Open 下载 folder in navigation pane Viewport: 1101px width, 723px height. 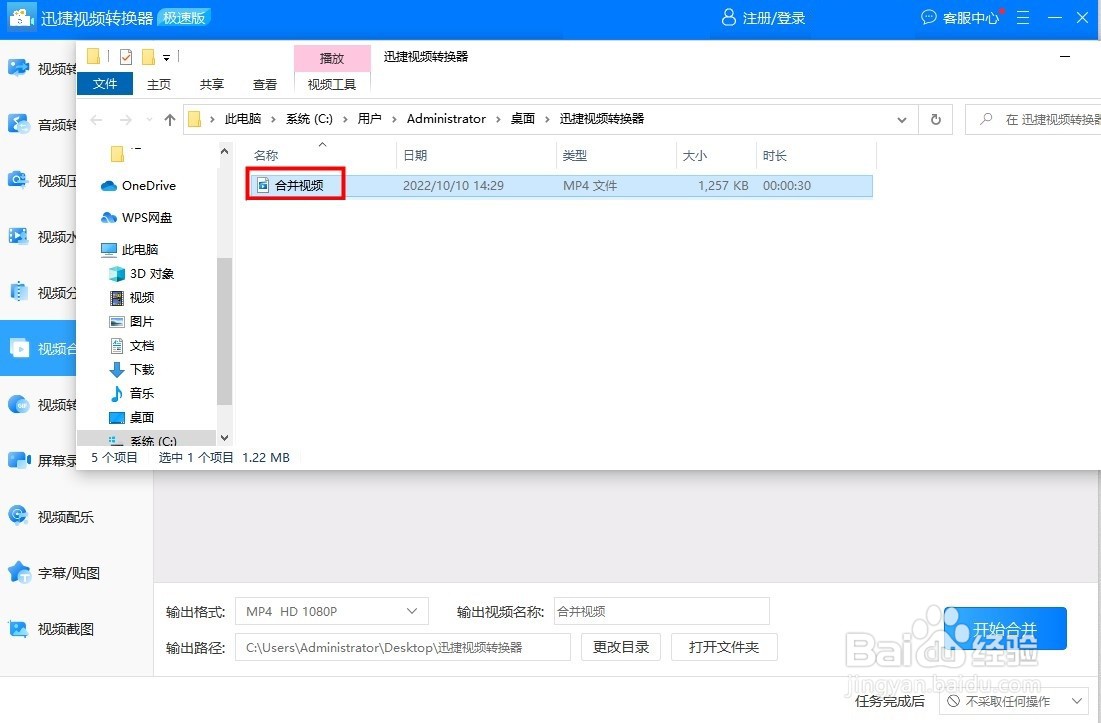pos(132,369)
